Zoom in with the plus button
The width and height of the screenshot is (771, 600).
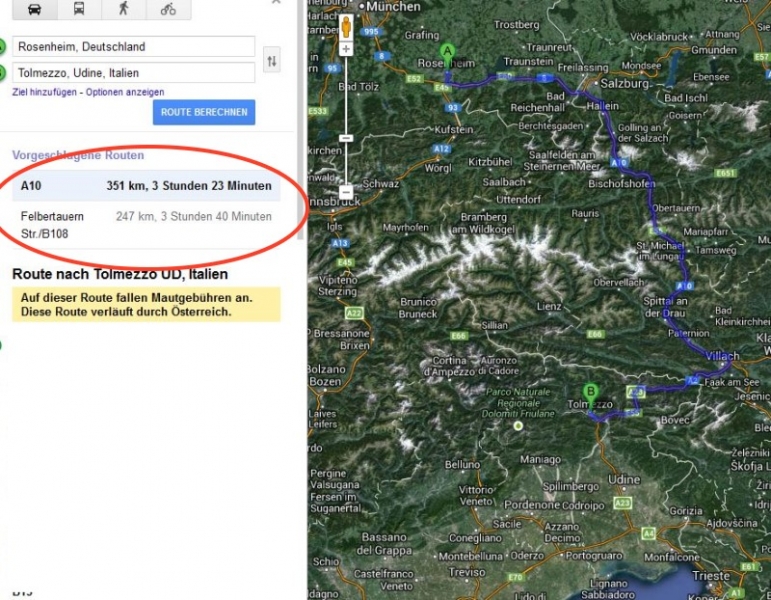tap(346, 49)
